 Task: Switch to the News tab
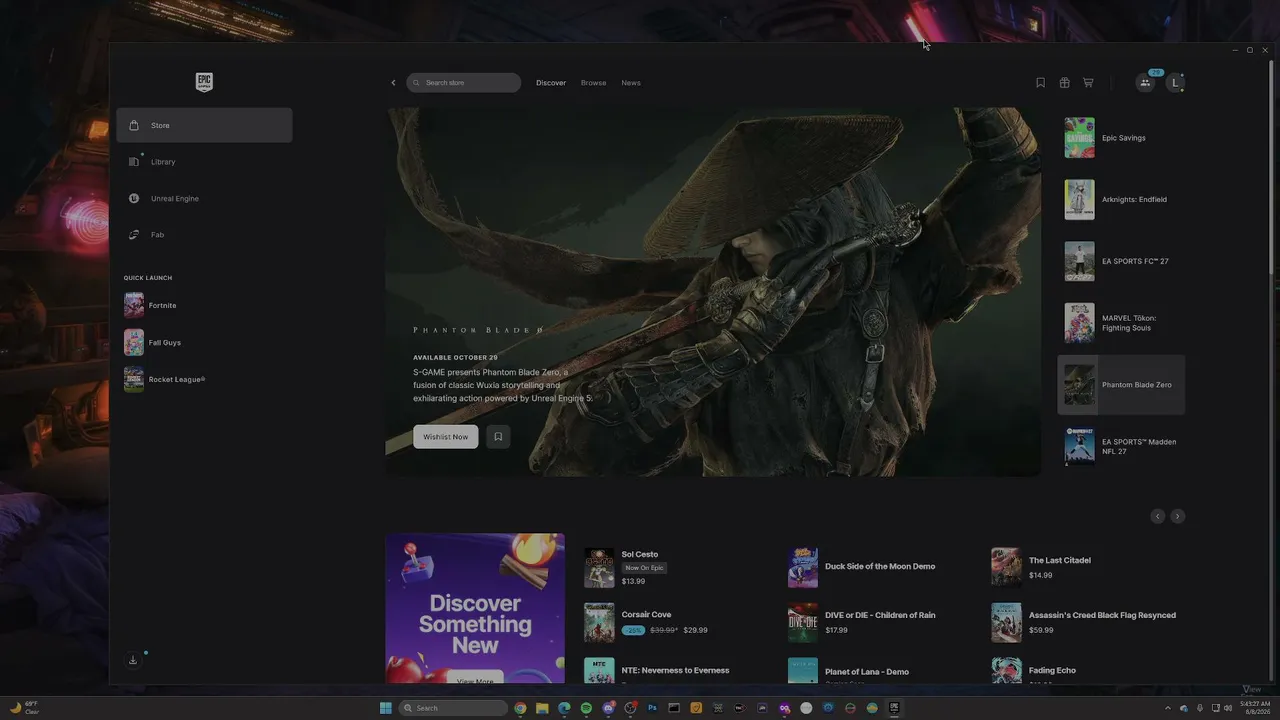pos(631,83)
